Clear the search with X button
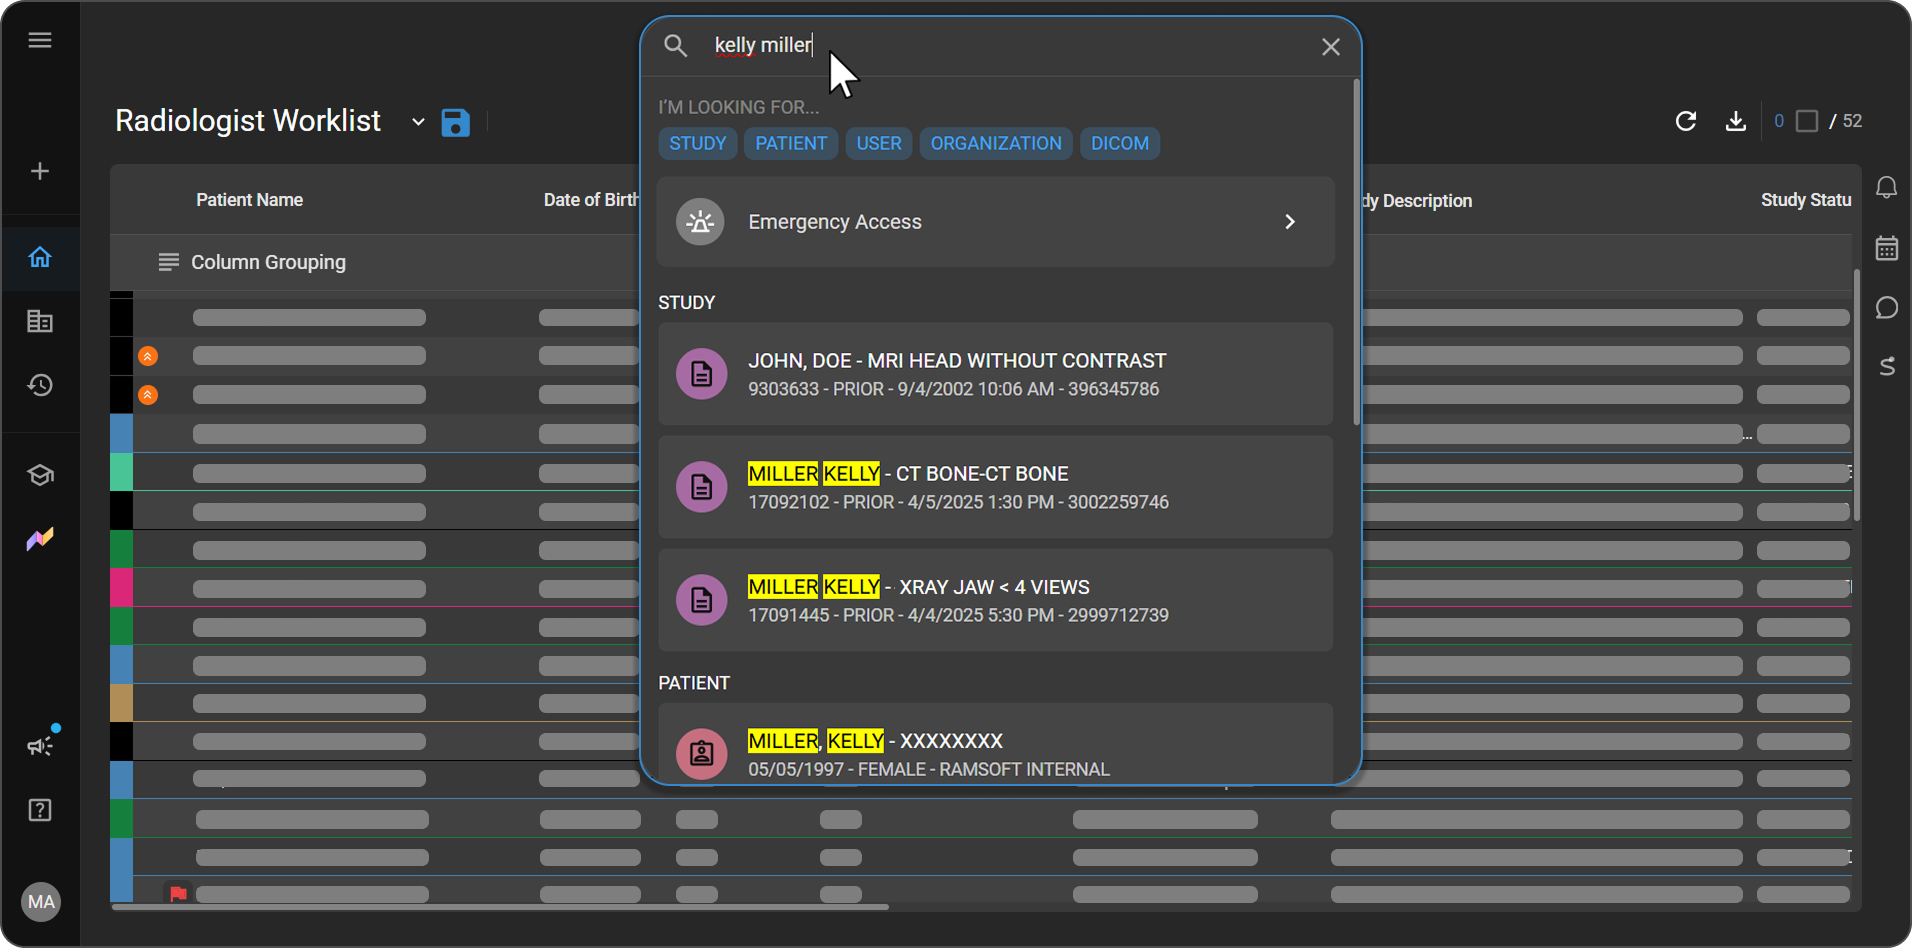This screenshot has height=948, width=1912. [x=1331, y=47]
